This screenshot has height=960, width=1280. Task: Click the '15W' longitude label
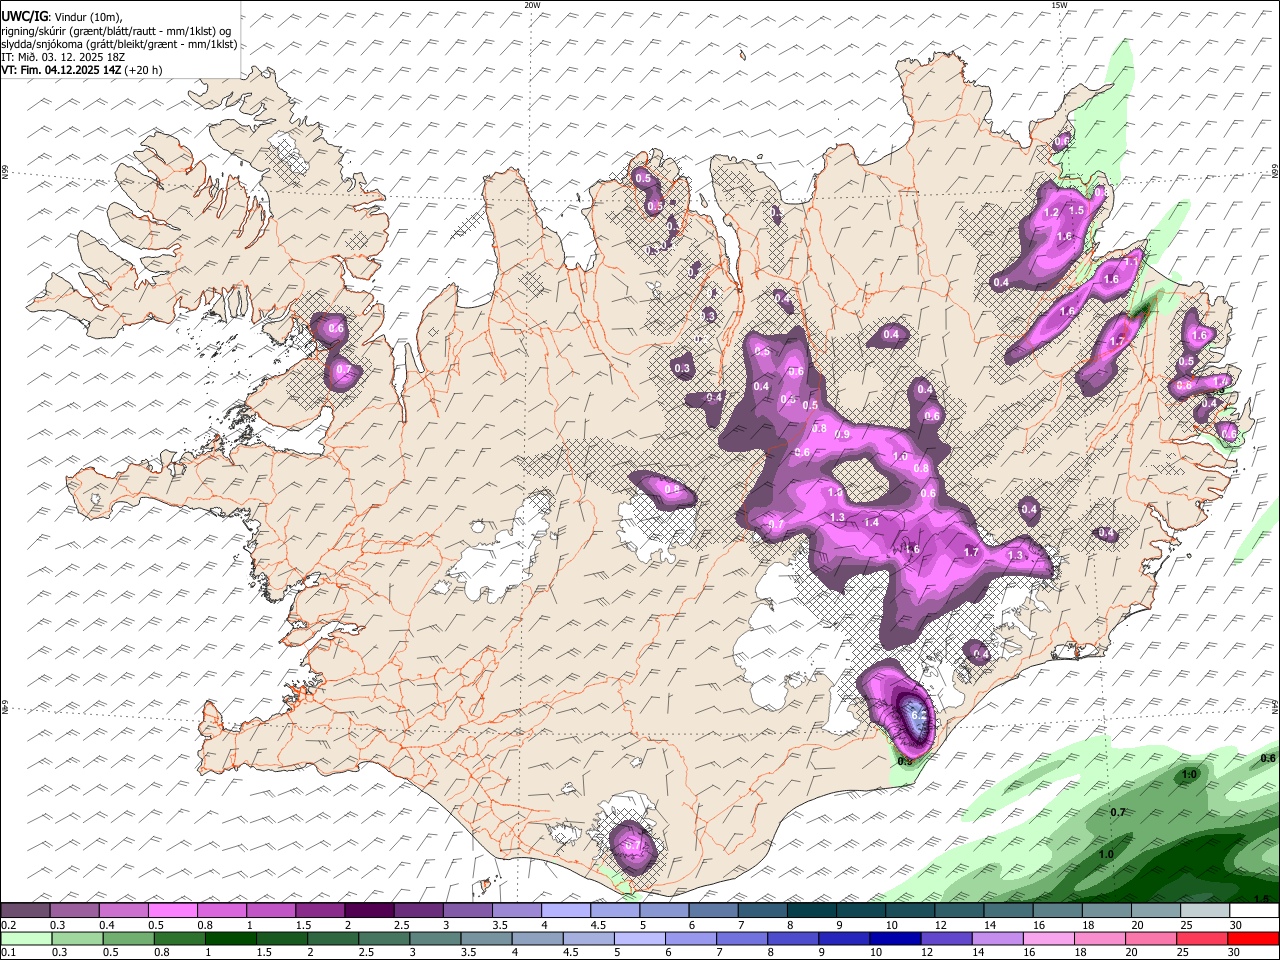[x=1059, y=5]
